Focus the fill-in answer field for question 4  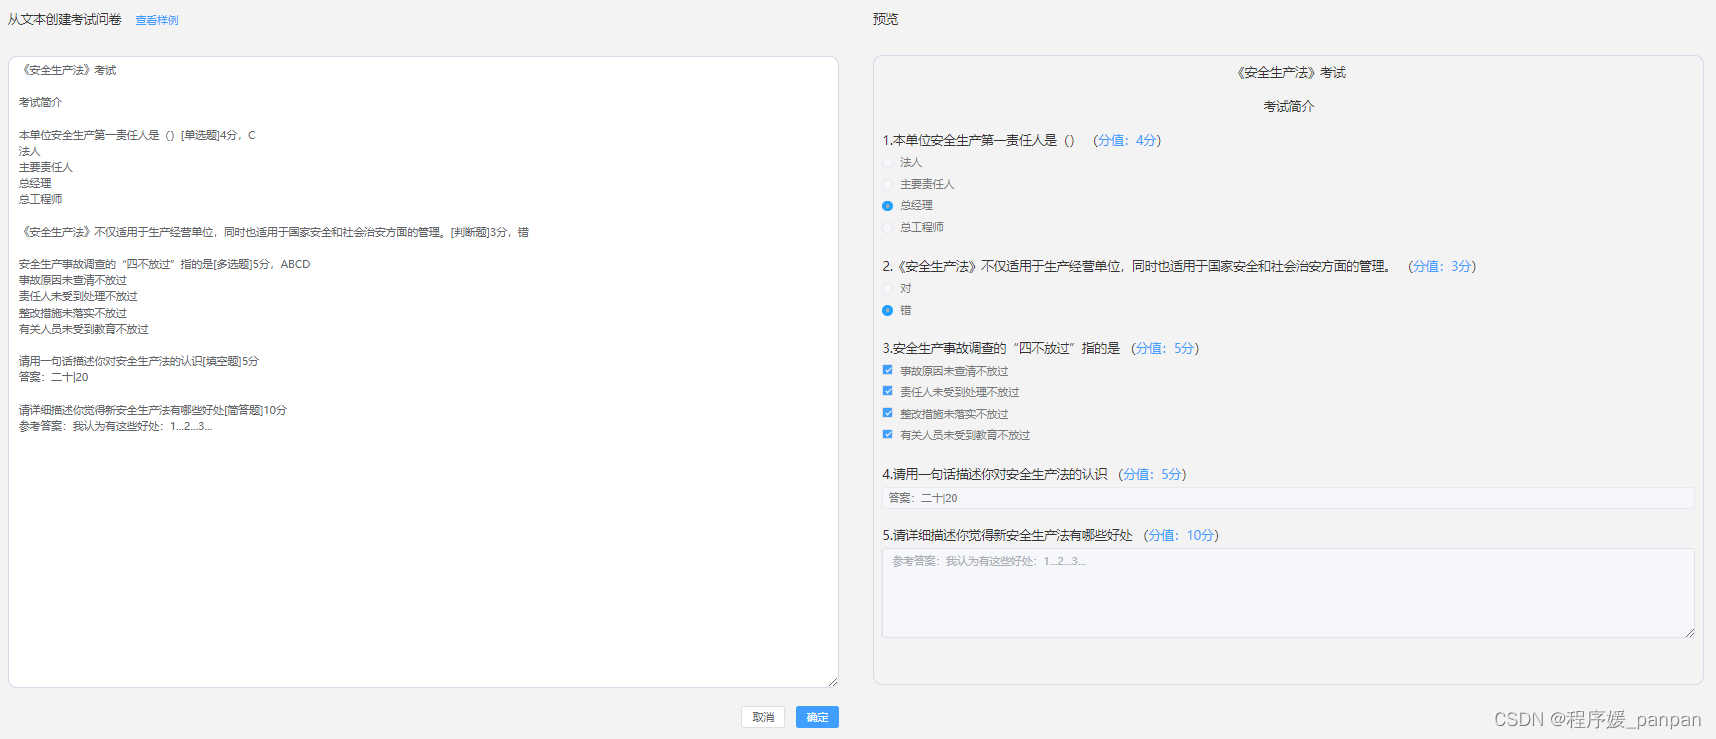click(1288, 498)
